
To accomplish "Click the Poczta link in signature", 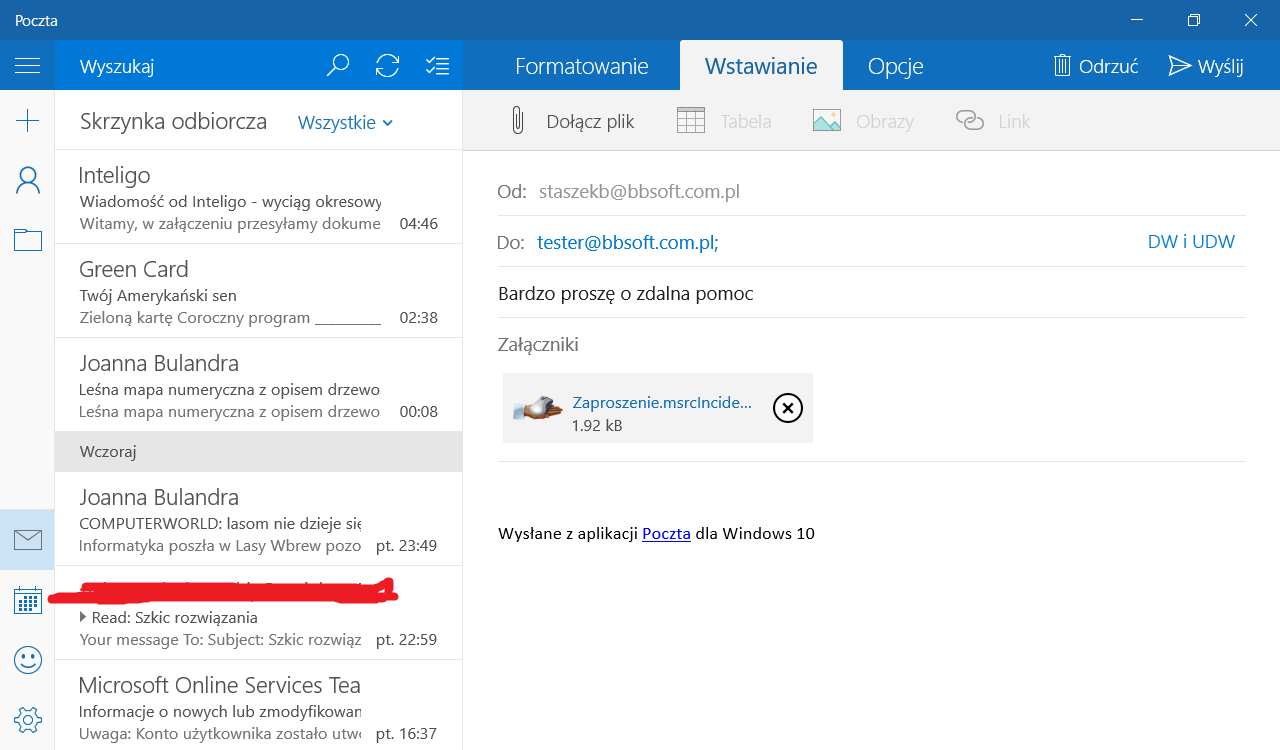I will (666, 534).
